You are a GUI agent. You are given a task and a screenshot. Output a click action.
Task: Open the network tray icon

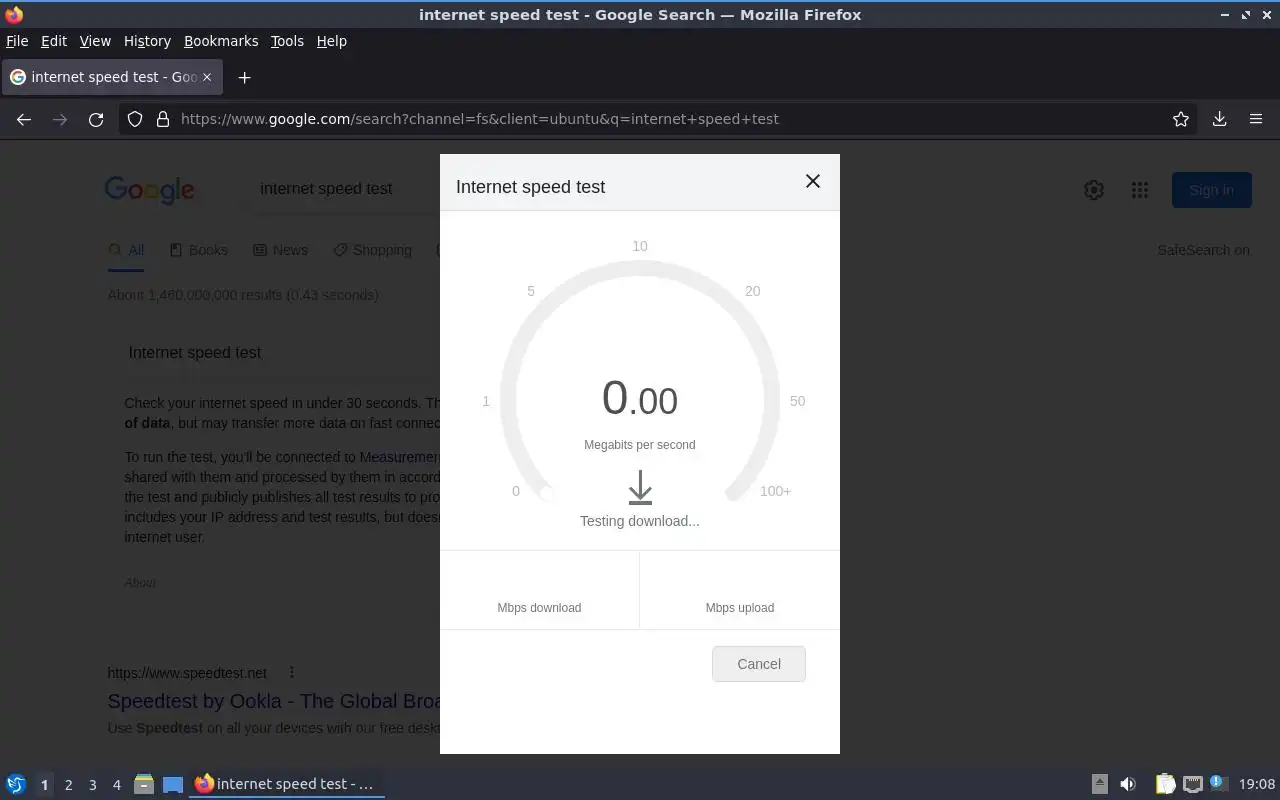pyautogui.click(x=1192, y=784)
